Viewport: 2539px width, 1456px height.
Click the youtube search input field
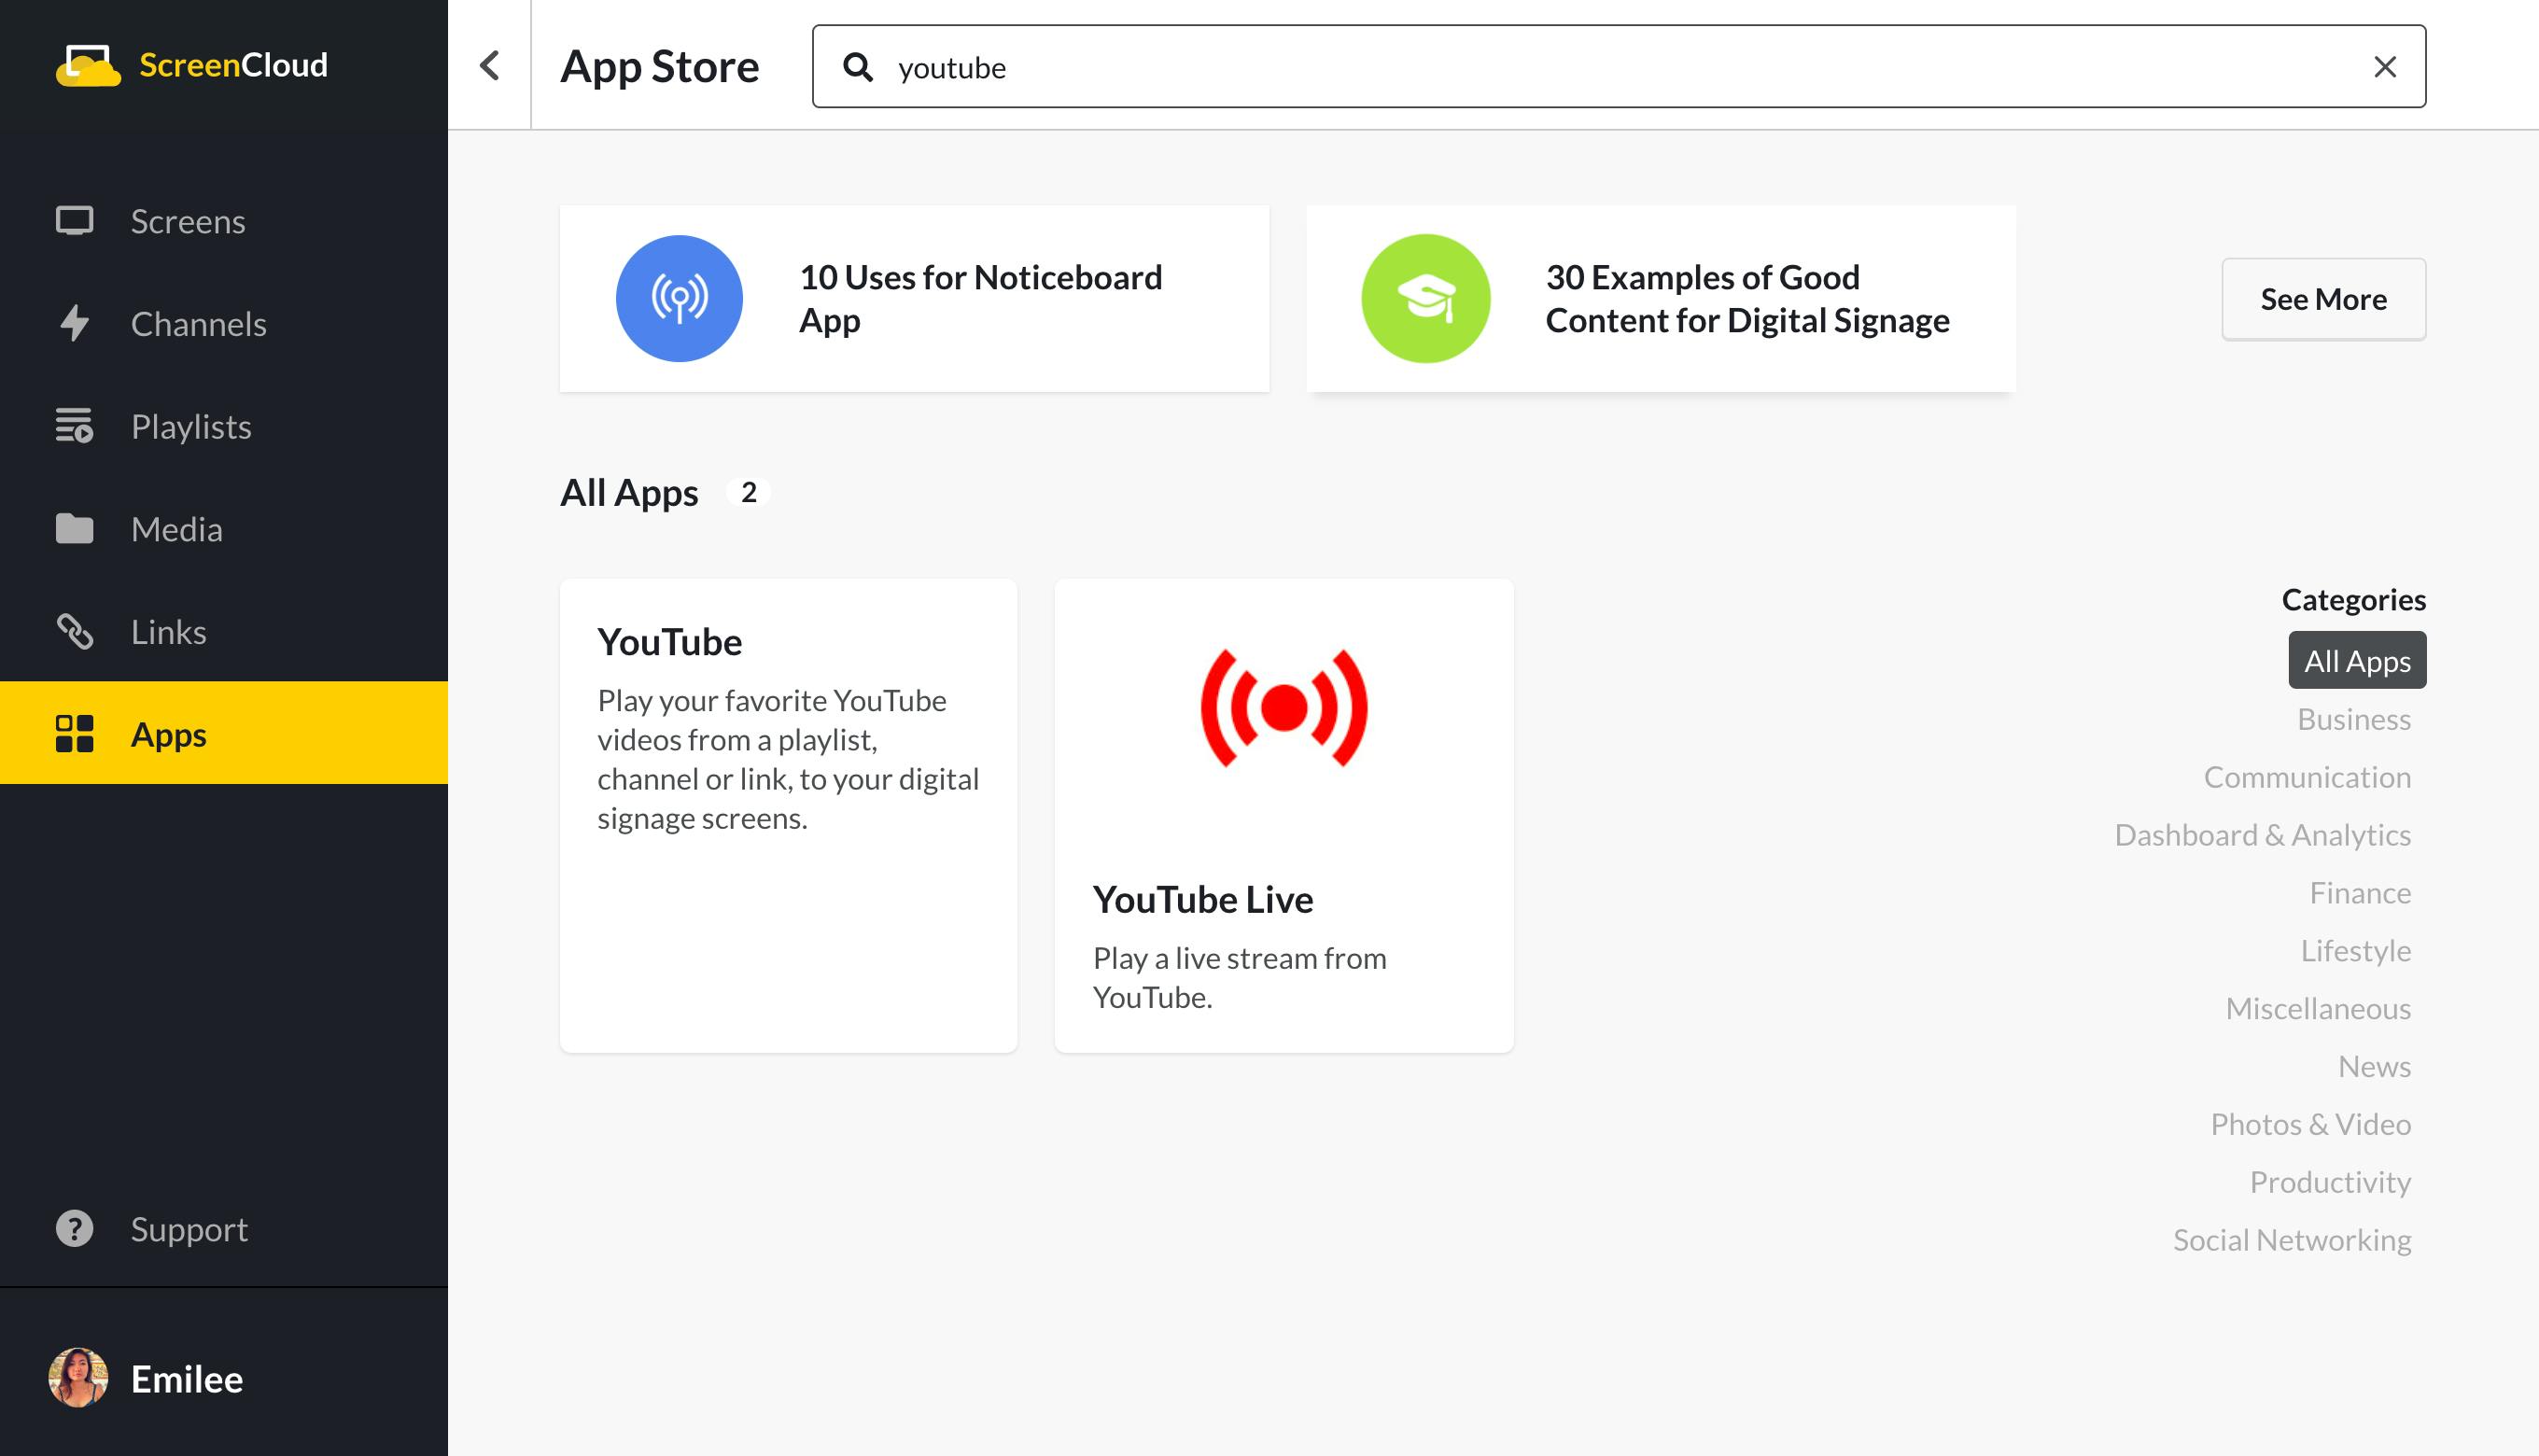coord(1618,67)
